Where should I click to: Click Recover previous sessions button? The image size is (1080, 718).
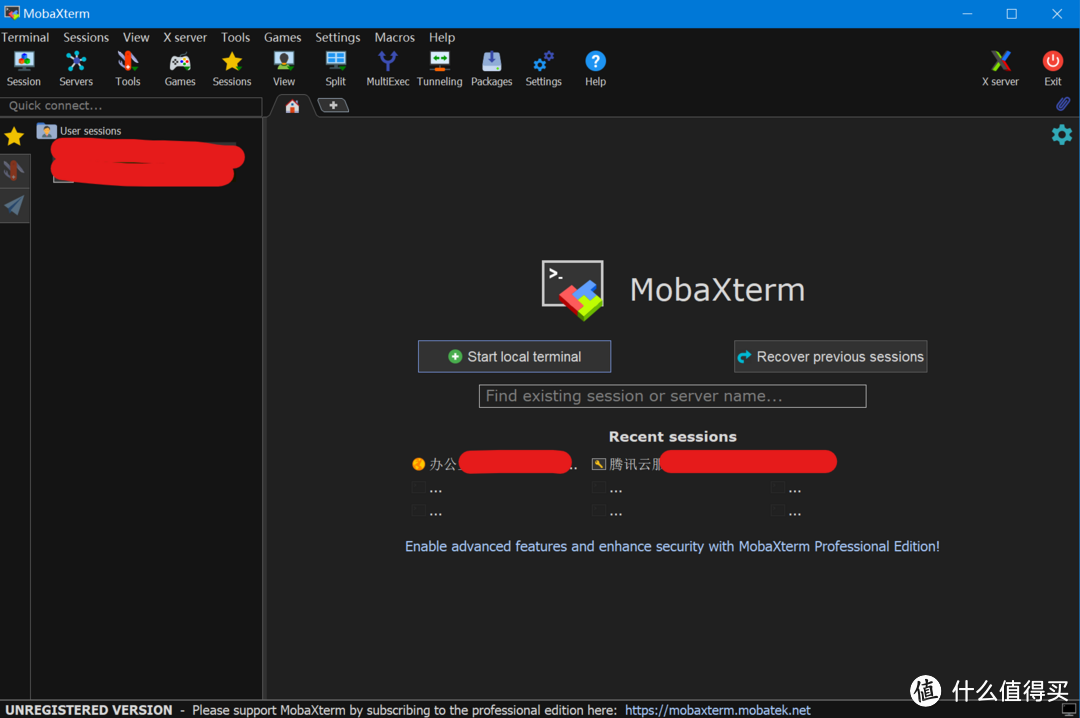831,356
